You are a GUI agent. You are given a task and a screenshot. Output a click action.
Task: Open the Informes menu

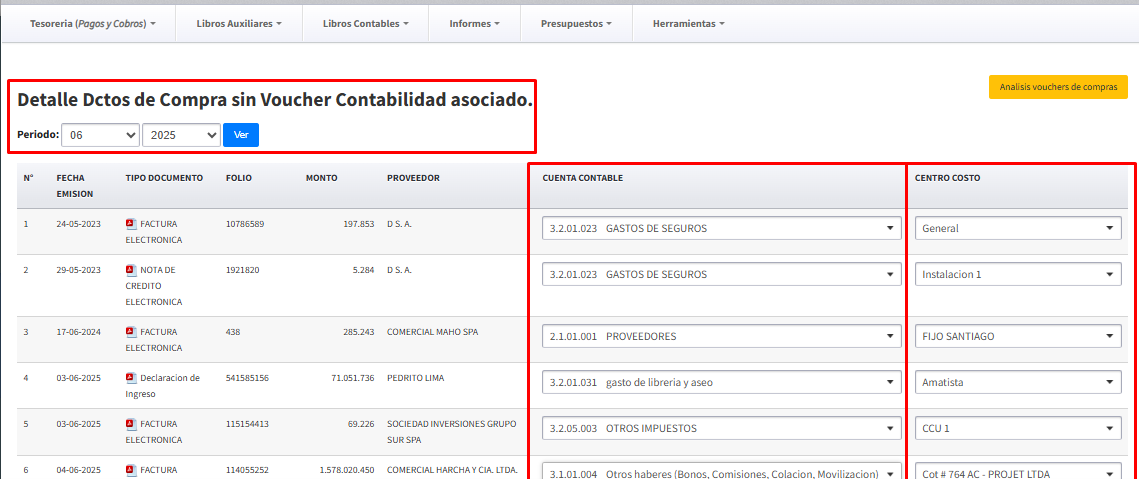474,23
